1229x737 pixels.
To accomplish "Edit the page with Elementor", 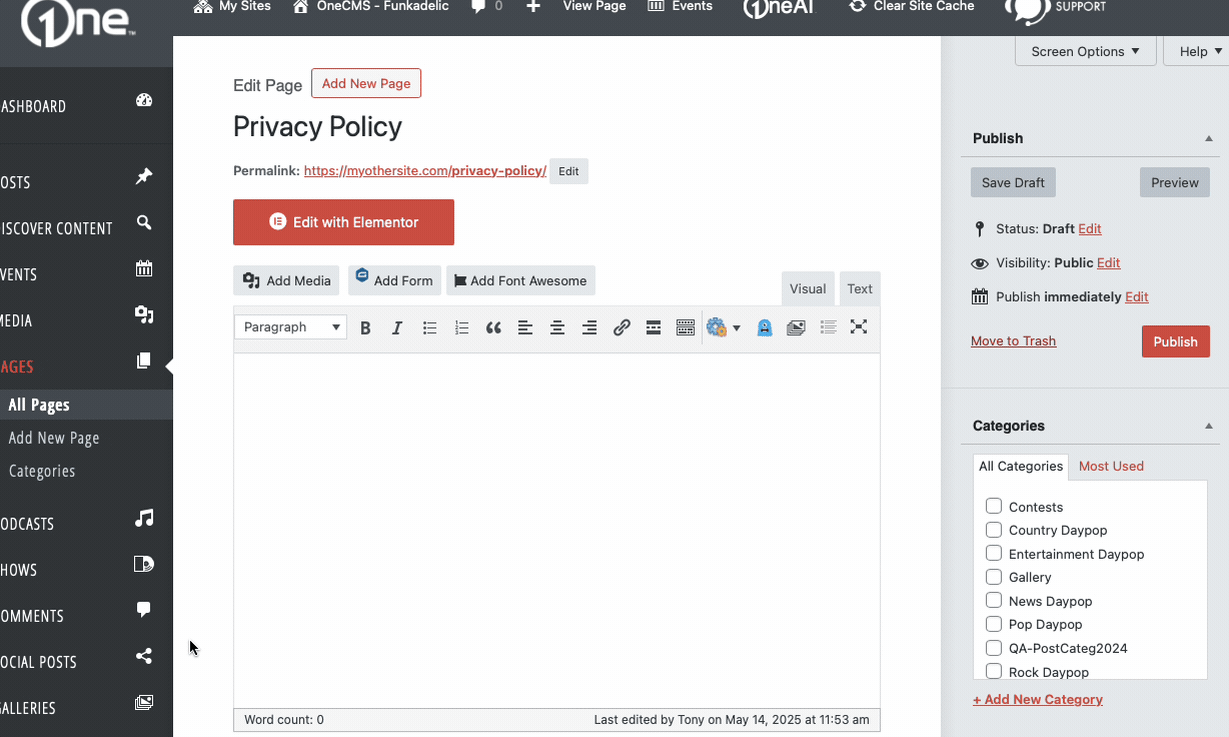I will [x=343, y=222].
